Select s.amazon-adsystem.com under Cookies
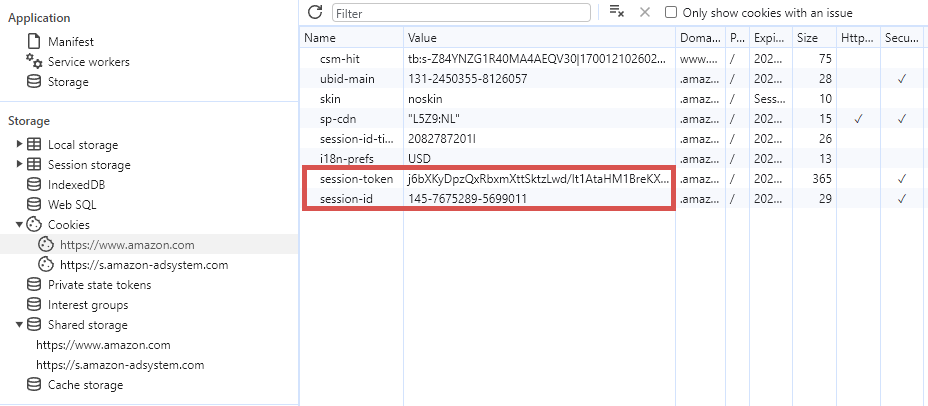The image size is (928, 406). pos(143,265)
